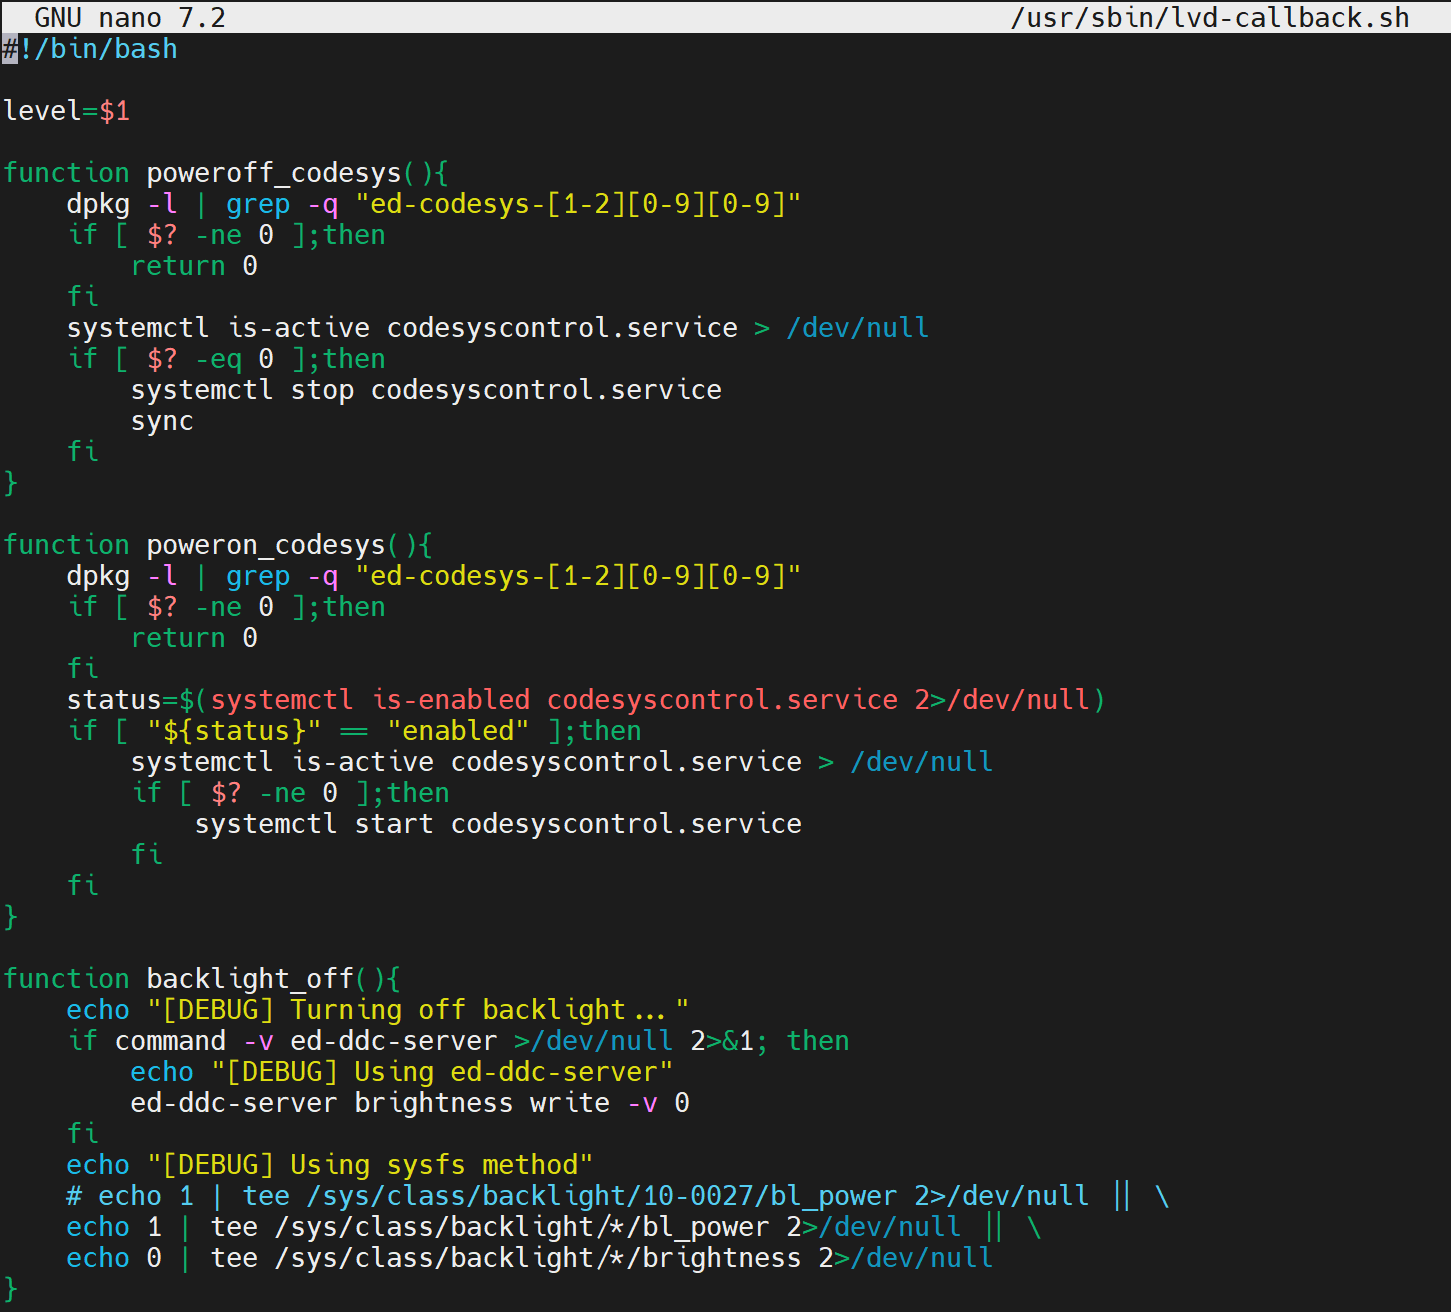
Task: Click the "enabled" string in the if condition
Action: pos(457,731)
